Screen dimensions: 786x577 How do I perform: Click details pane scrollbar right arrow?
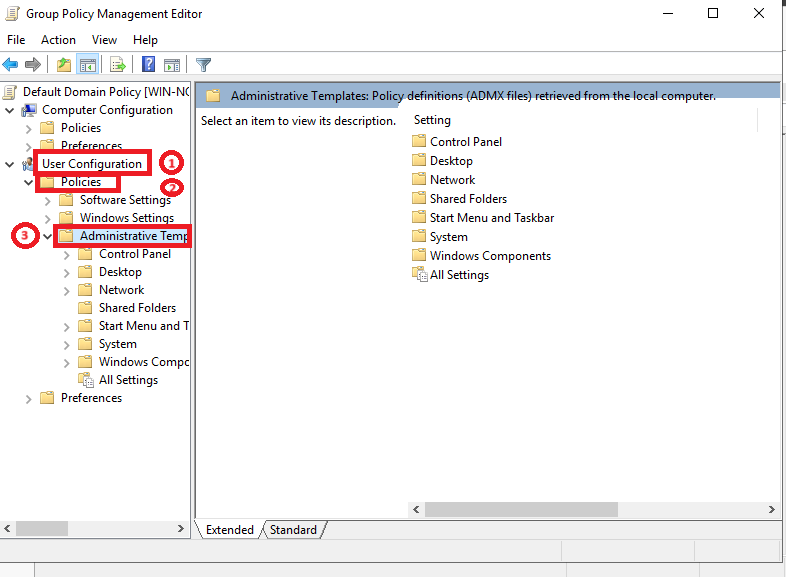click(x=771, y=509)
